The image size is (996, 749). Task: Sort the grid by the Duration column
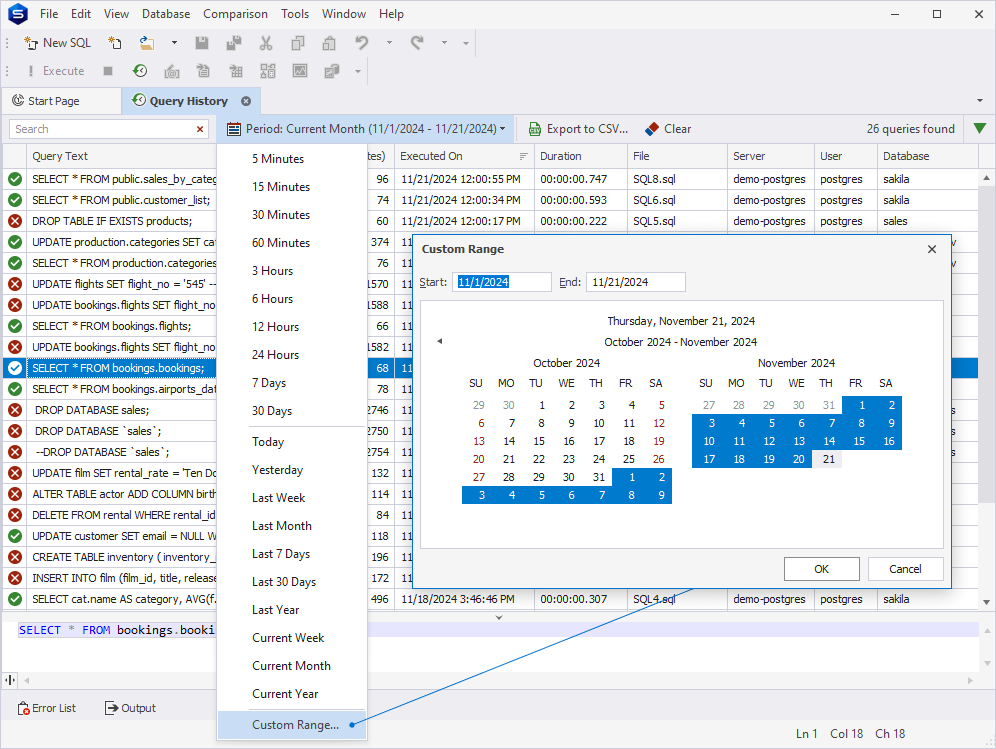[580, 156]
